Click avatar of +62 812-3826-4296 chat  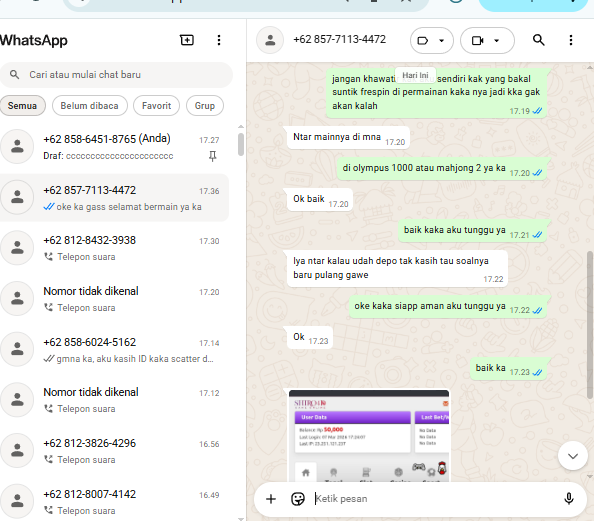pyautogui.click(x=17, y=451)
